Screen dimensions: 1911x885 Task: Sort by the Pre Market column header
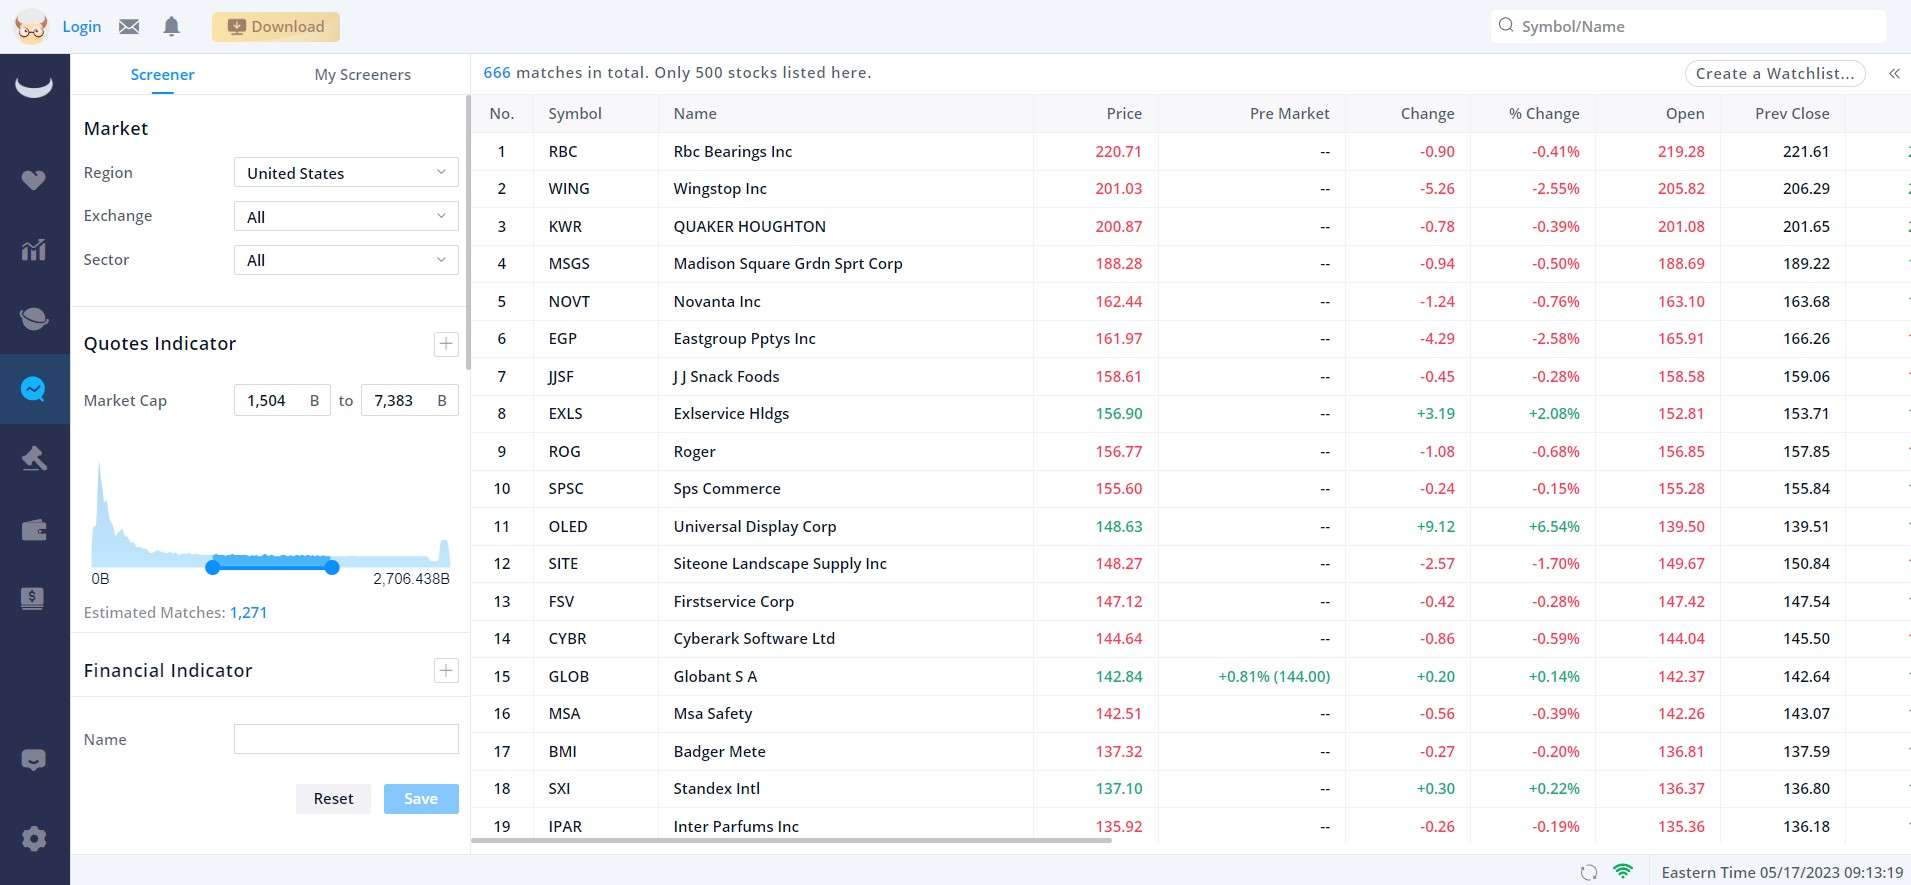1289,114
